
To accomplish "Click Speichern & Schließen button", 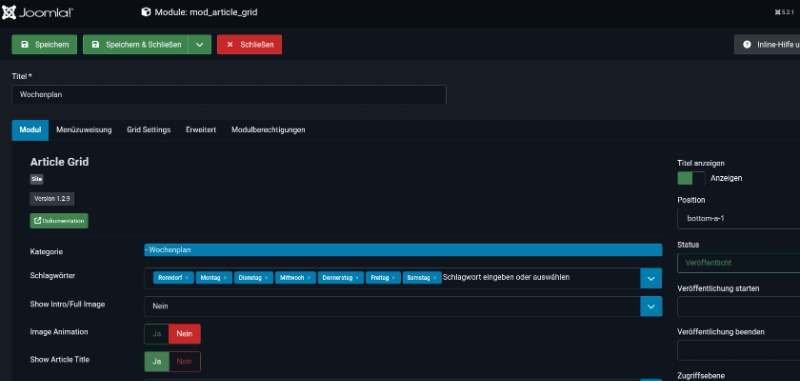I will pyautogui.click(x=136, y=45).
